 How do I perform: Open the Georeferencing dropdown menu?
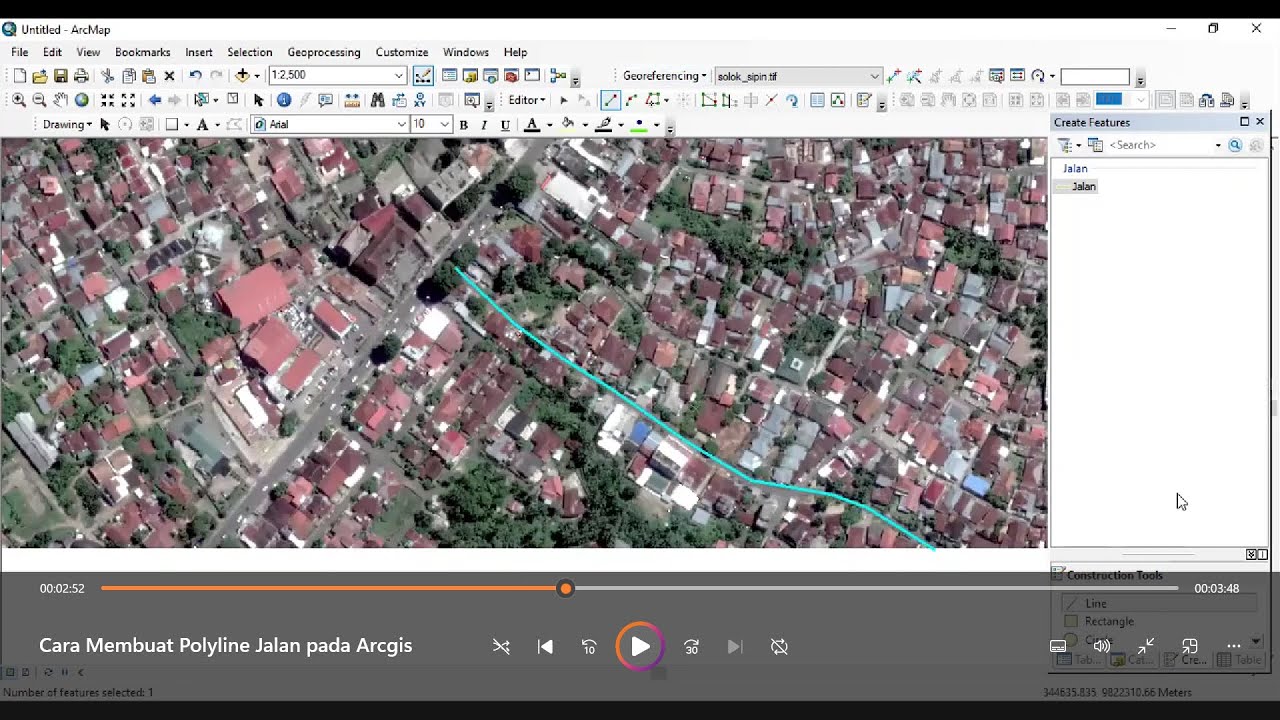tap(665, 76)
